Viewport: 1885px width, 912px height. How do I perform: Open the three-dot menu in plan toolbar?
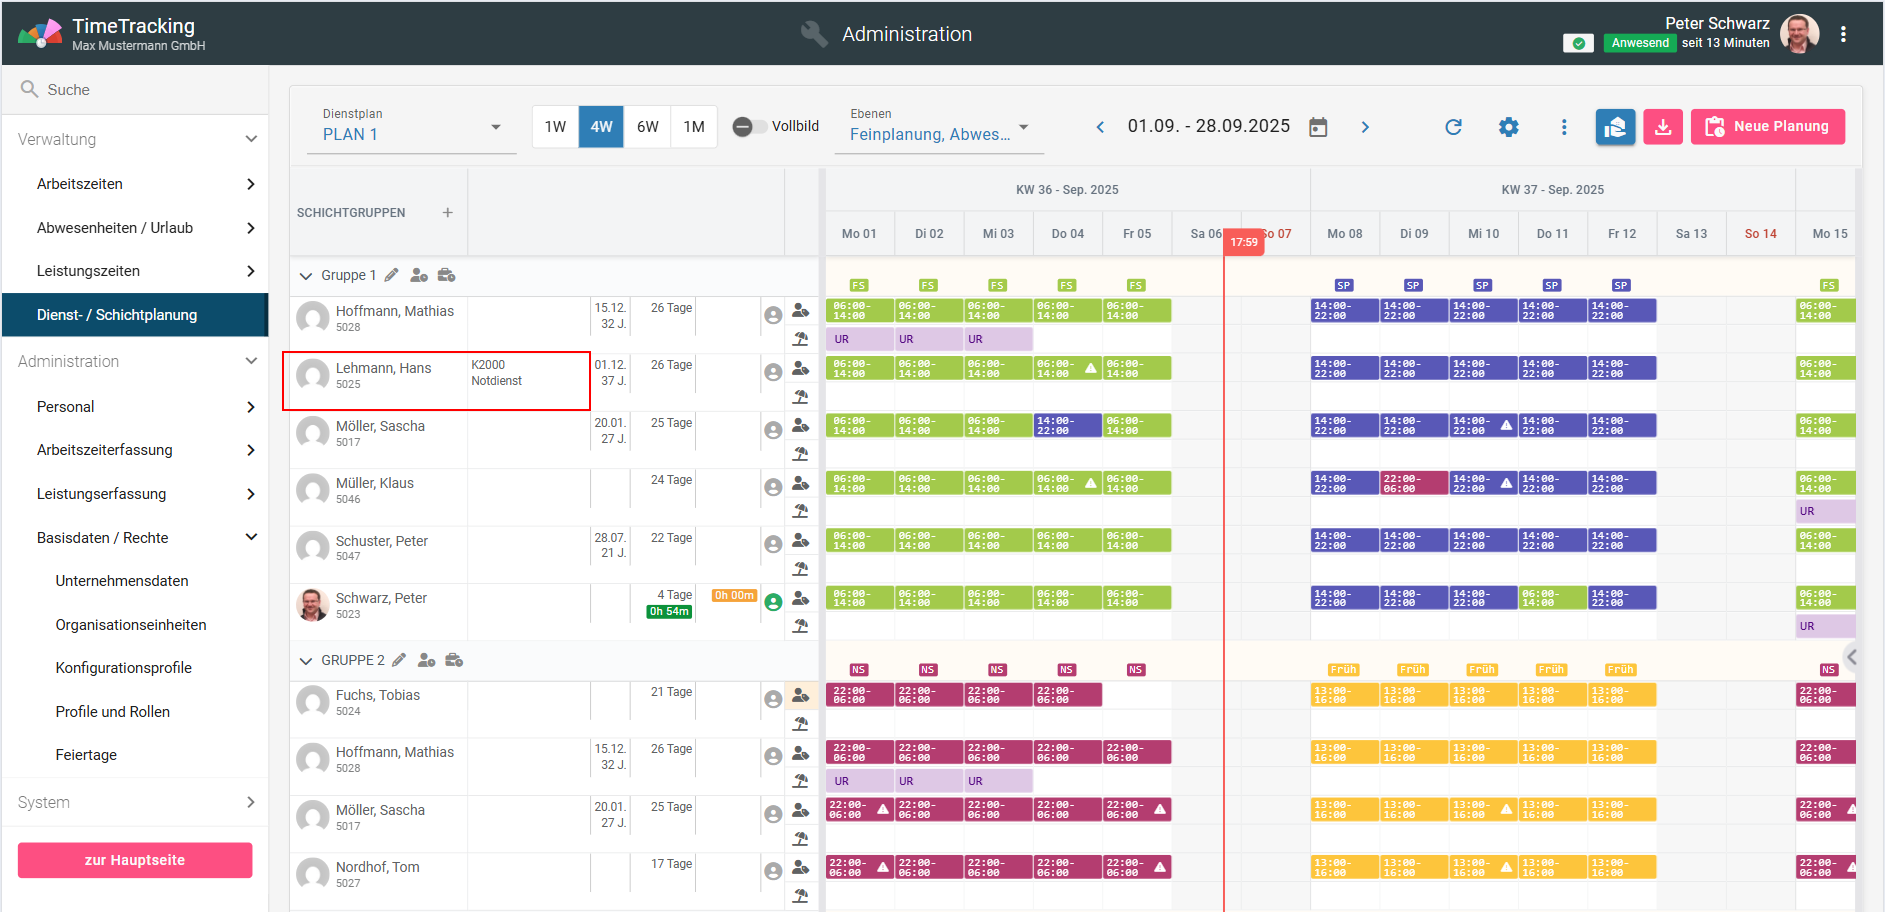1564,127
